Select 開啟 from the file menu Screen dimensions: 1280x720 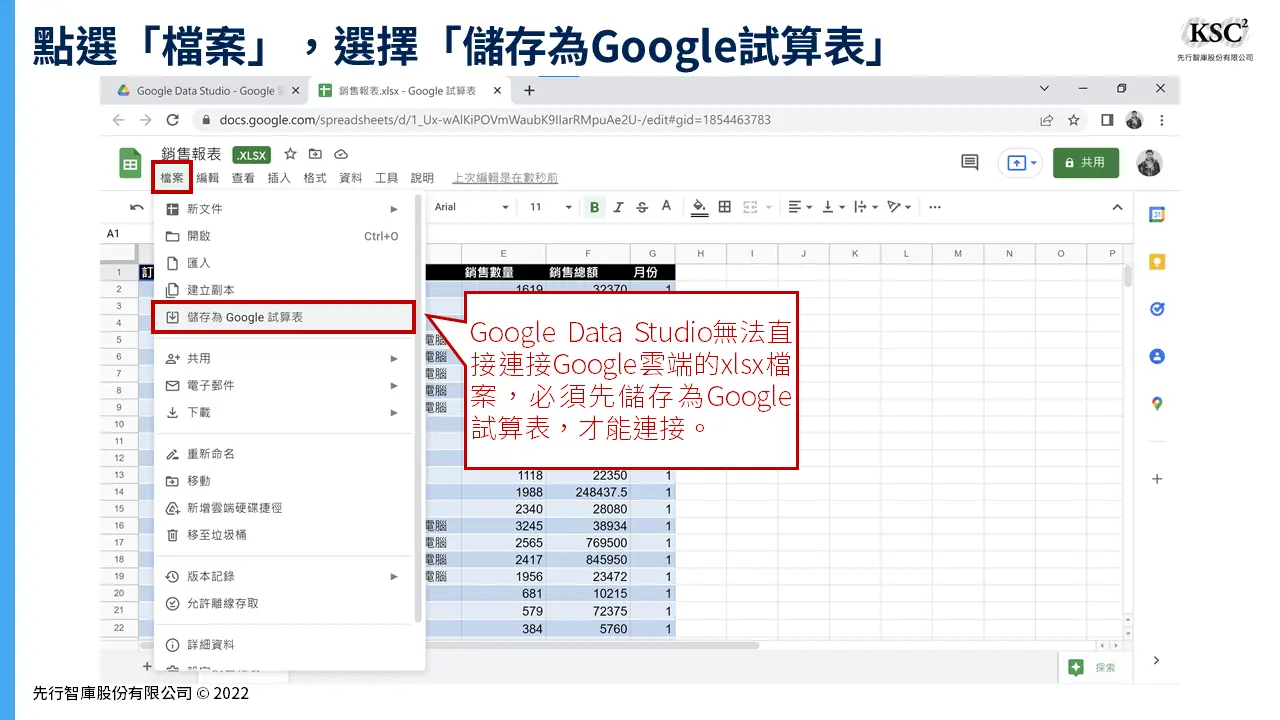284,236
